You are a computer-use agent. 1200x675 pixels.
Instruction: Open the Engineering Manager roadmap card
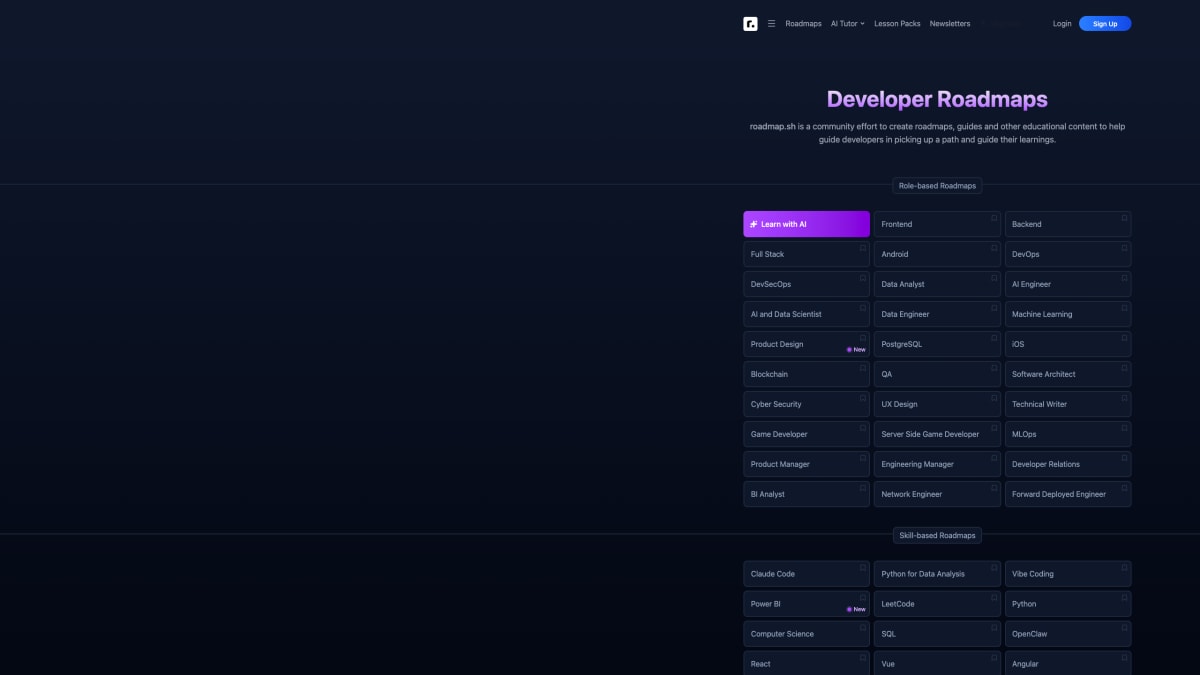937,464
